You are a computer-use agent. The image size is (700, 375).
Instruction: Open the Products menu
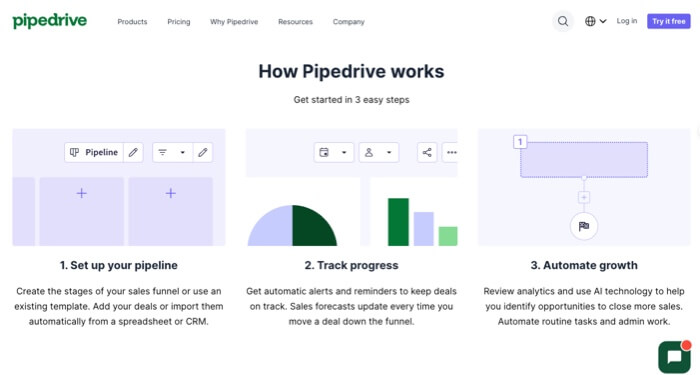132,21
